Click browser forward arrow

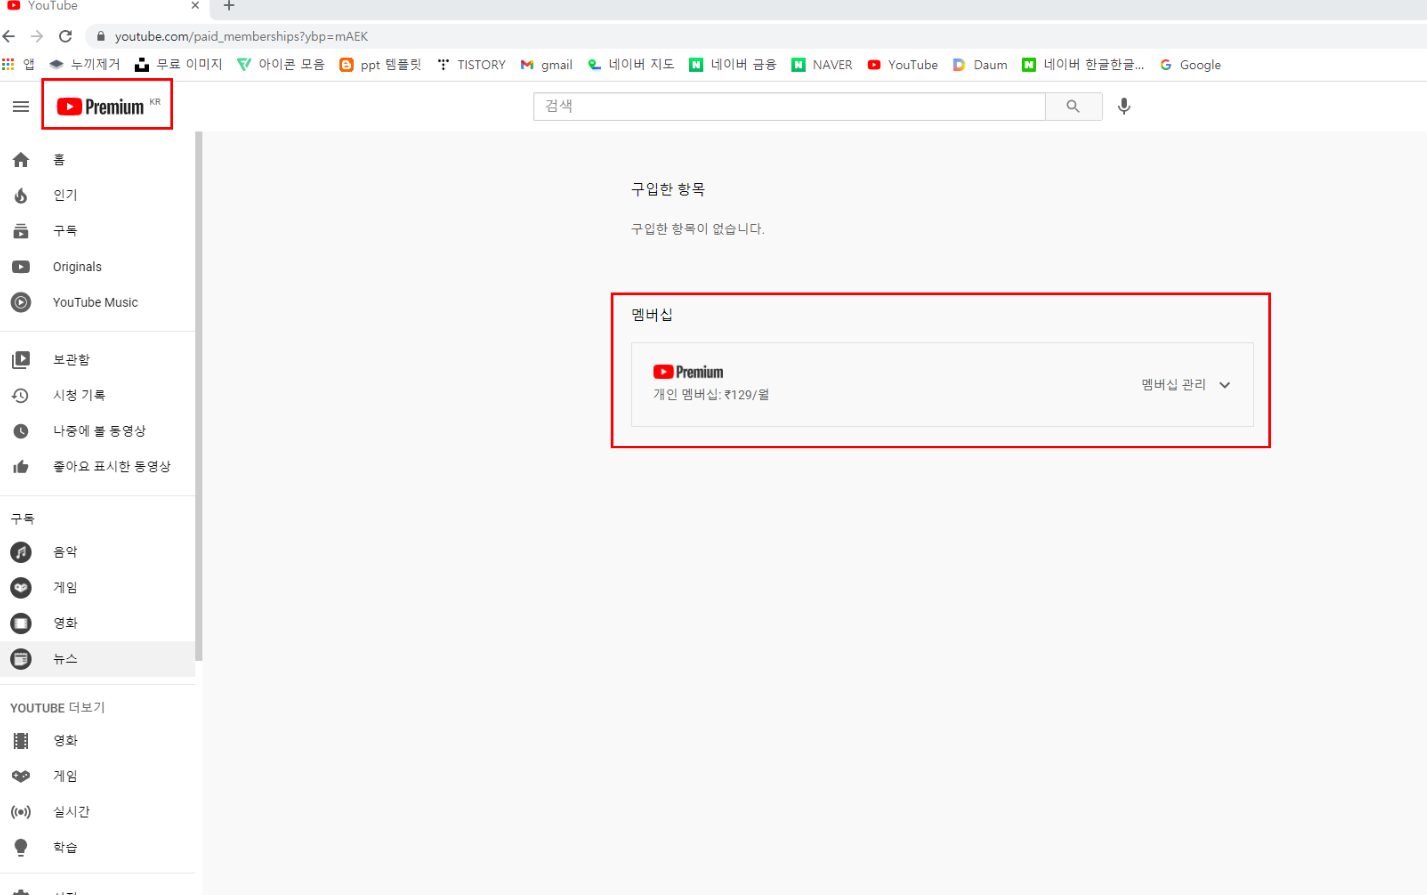tap(37, 36)
